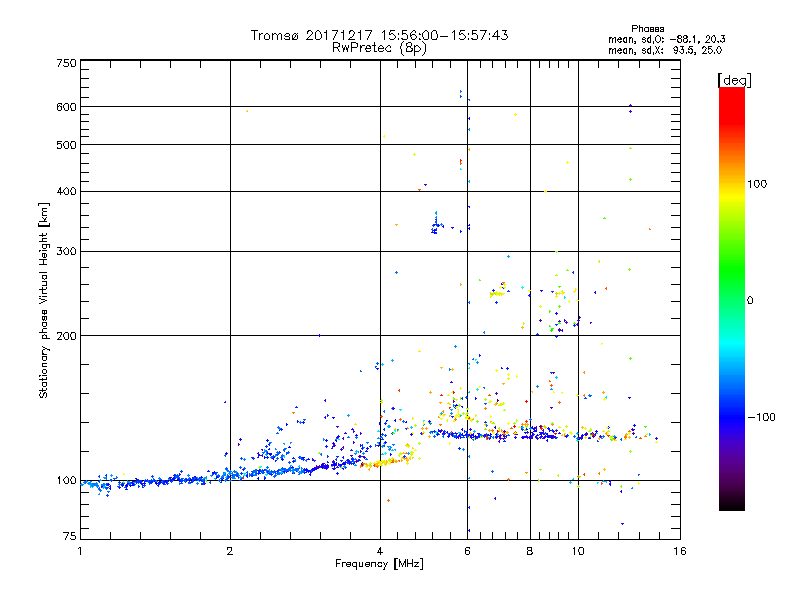The height and width of the screenshot is (600, 800).
Task: Click the x-axis tick label '10'
Action: (578, 551)
